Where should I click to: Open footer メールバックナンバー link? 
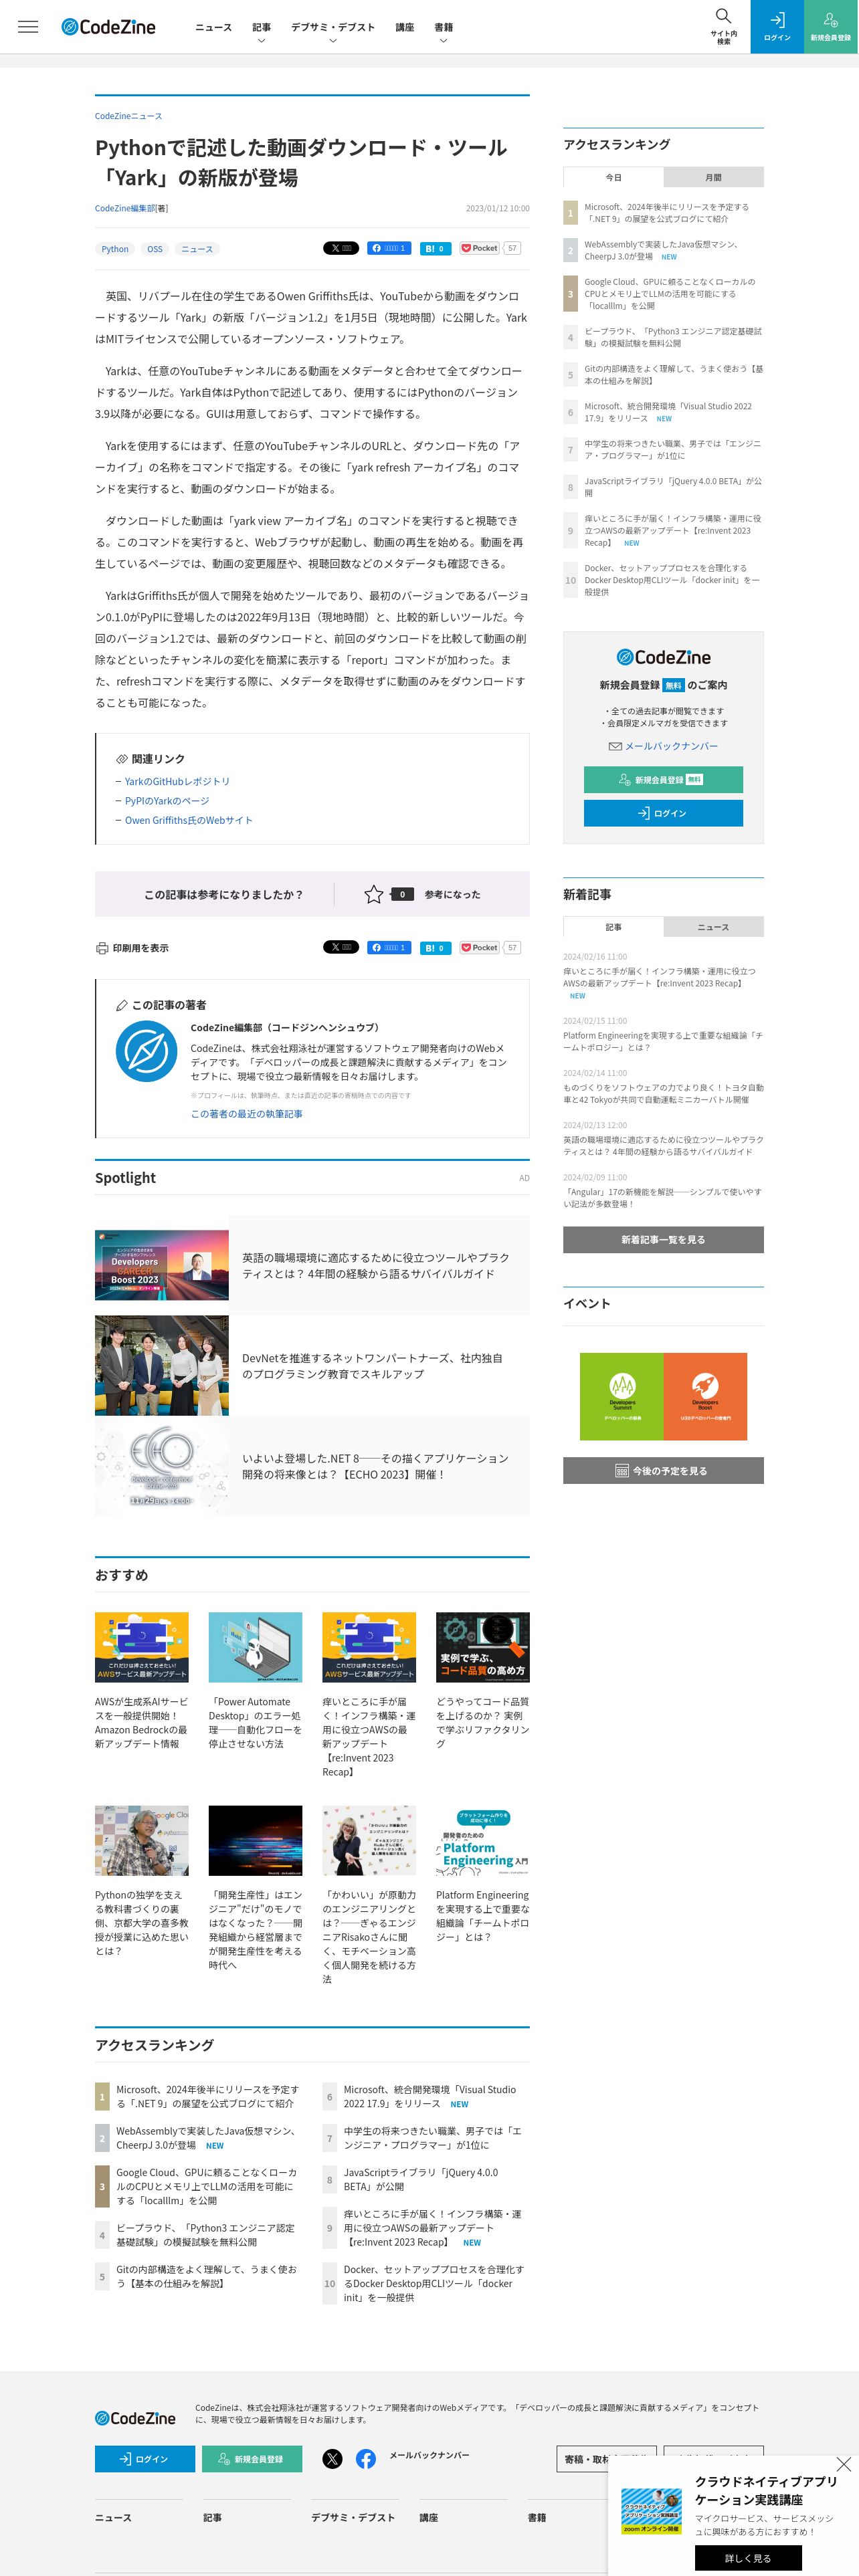tap(429, 2455)
